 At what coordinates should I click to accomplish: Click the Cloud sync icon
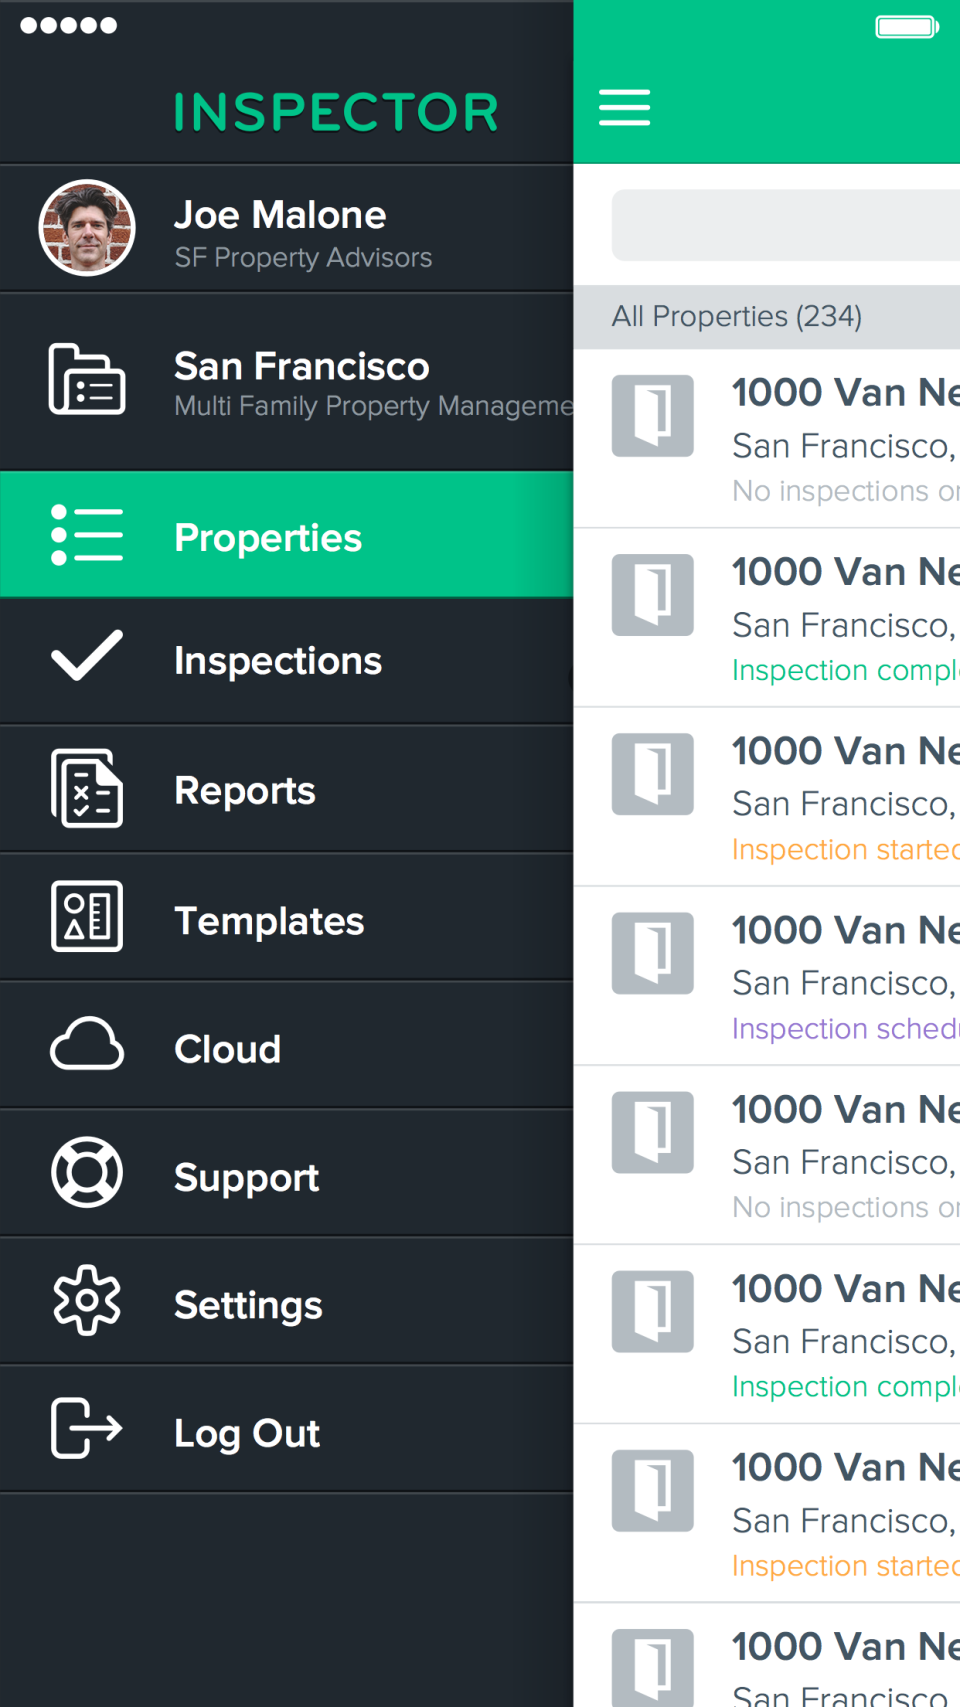[x=87, y=1046]
